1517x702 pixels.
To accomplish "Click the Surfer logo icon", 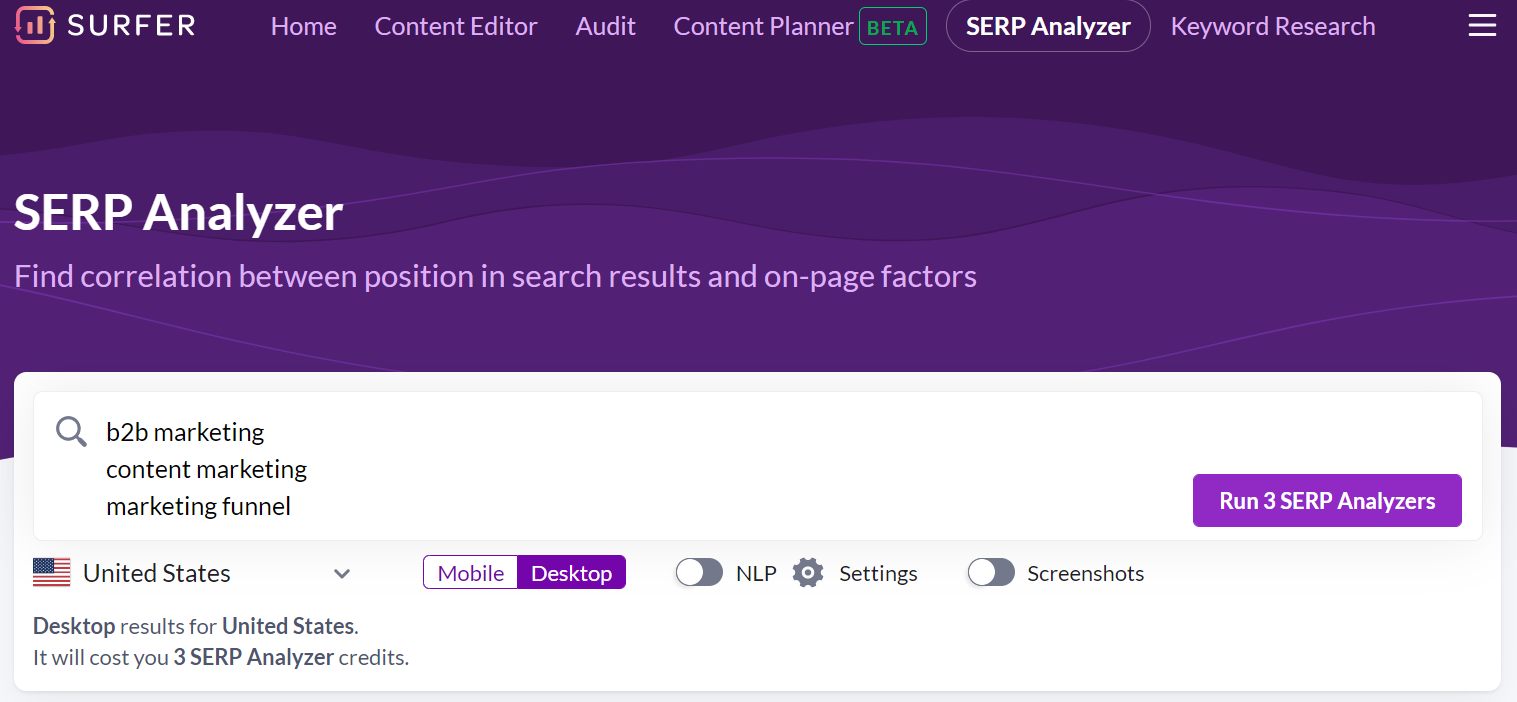I will pyautogui.click(x=35, y=26).
